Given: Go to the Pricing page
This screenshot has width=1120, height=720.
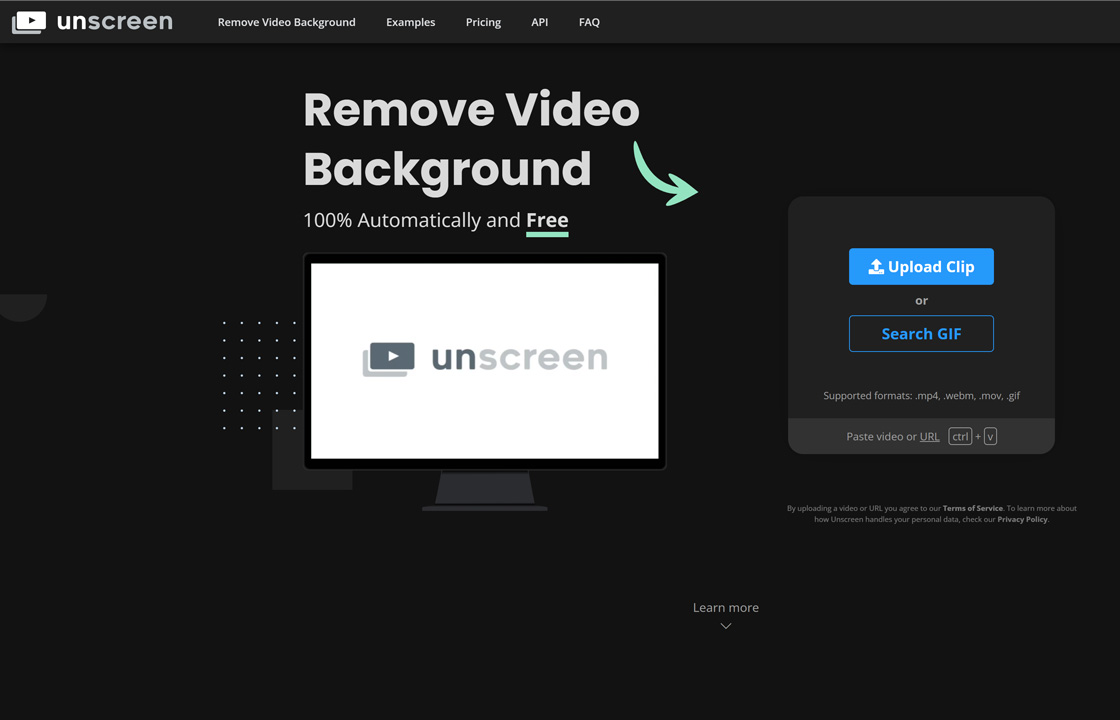Looking at the screenshot, I should pos(484,22).
